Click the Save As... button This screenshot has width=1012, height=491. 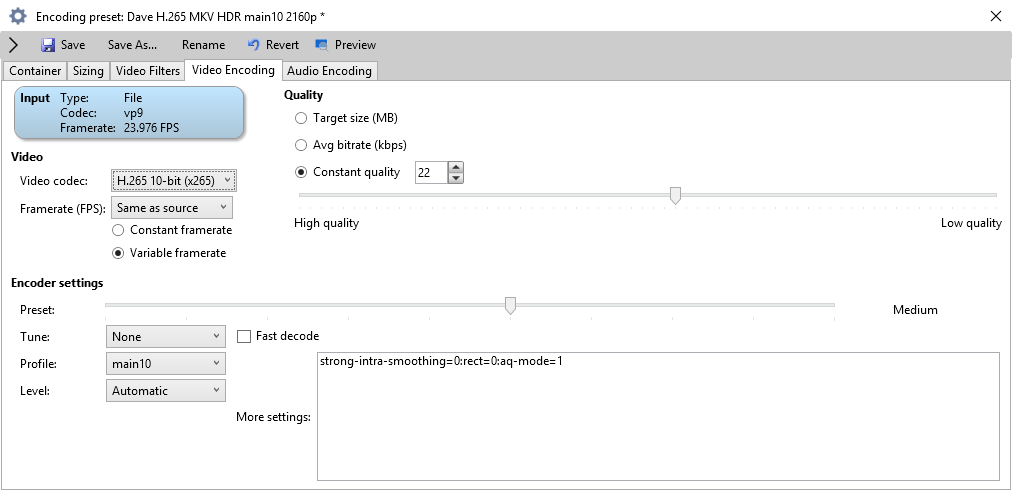click(x=132, y=45)
